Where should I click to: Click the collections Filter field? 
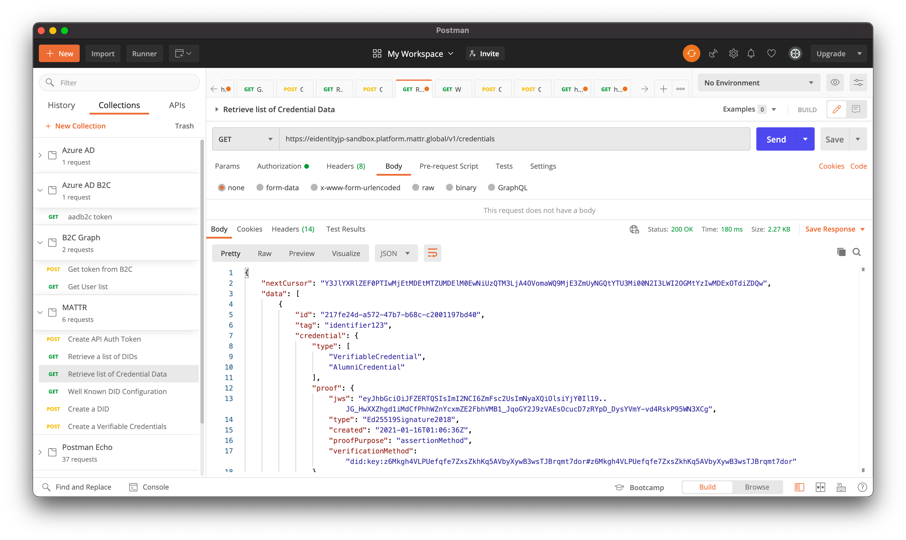[x=119, y=83]
